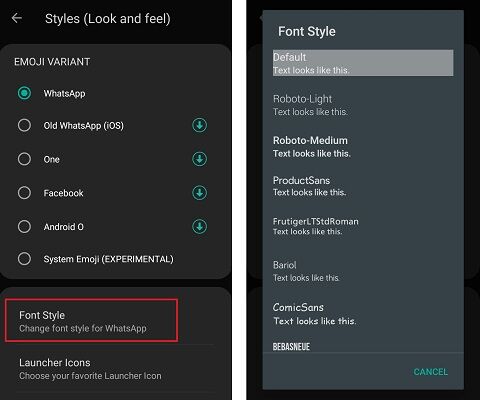Image resolution: width=480 pixels, height=400 pixels.
Task: Pick the ProductSans font
Action: point(363,186)
